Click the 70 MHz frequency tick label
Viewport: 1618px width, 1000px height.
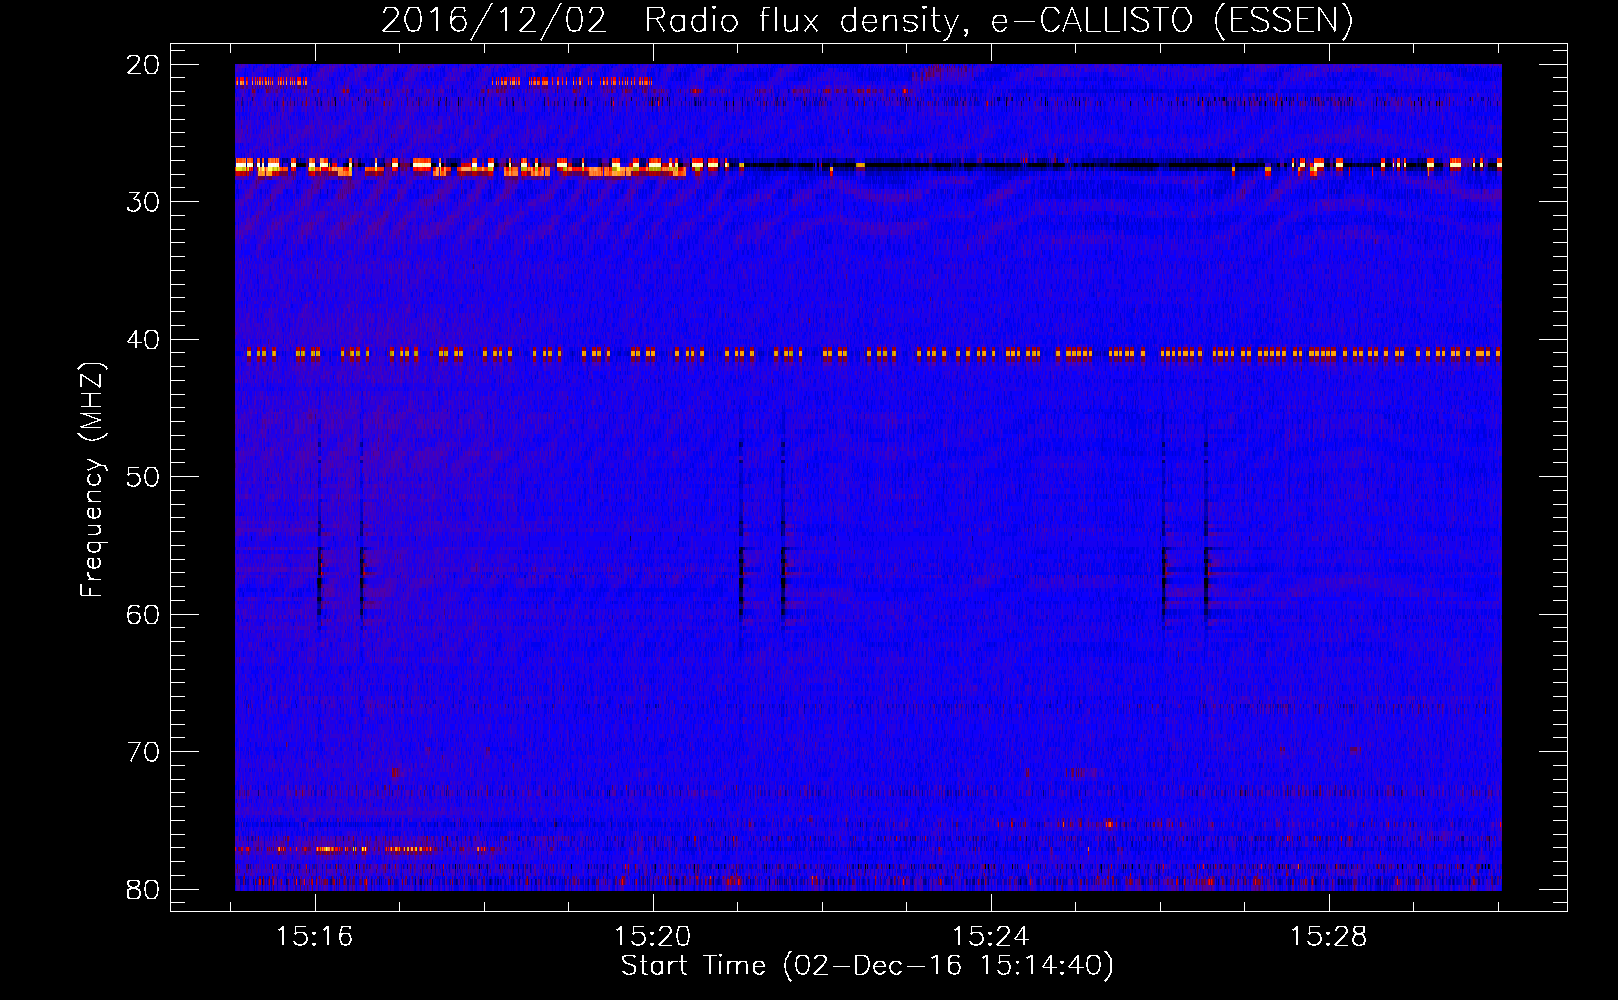coord(143,752)
